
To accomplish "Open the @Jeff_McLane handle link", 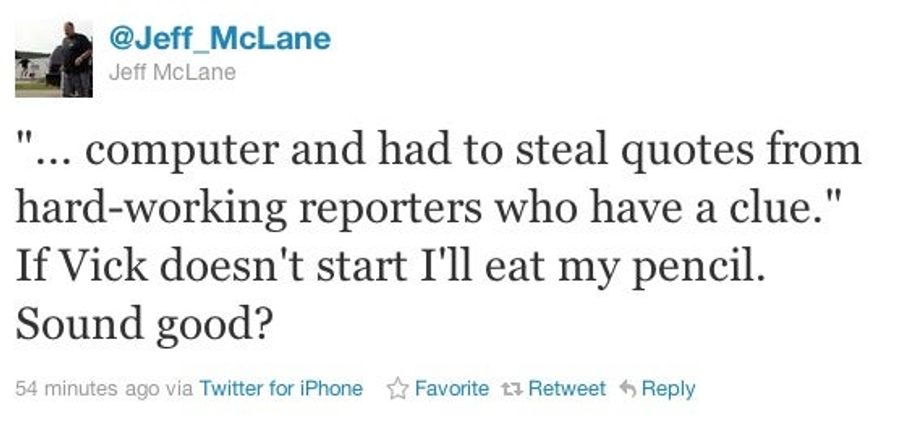I will [219, 38].
